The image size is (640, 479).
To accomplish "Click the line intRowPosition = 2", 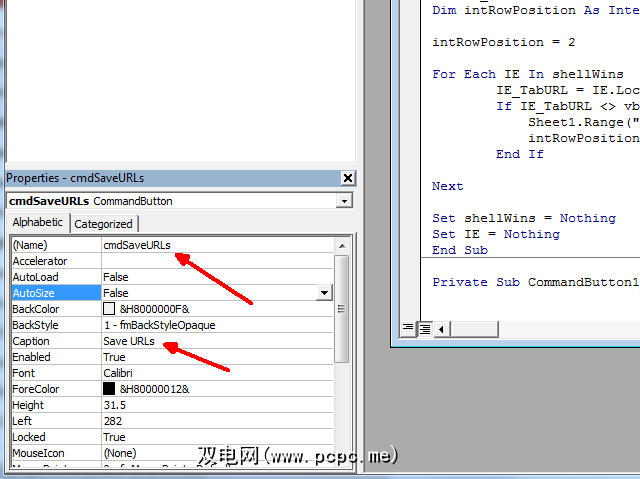I will 504,42.
